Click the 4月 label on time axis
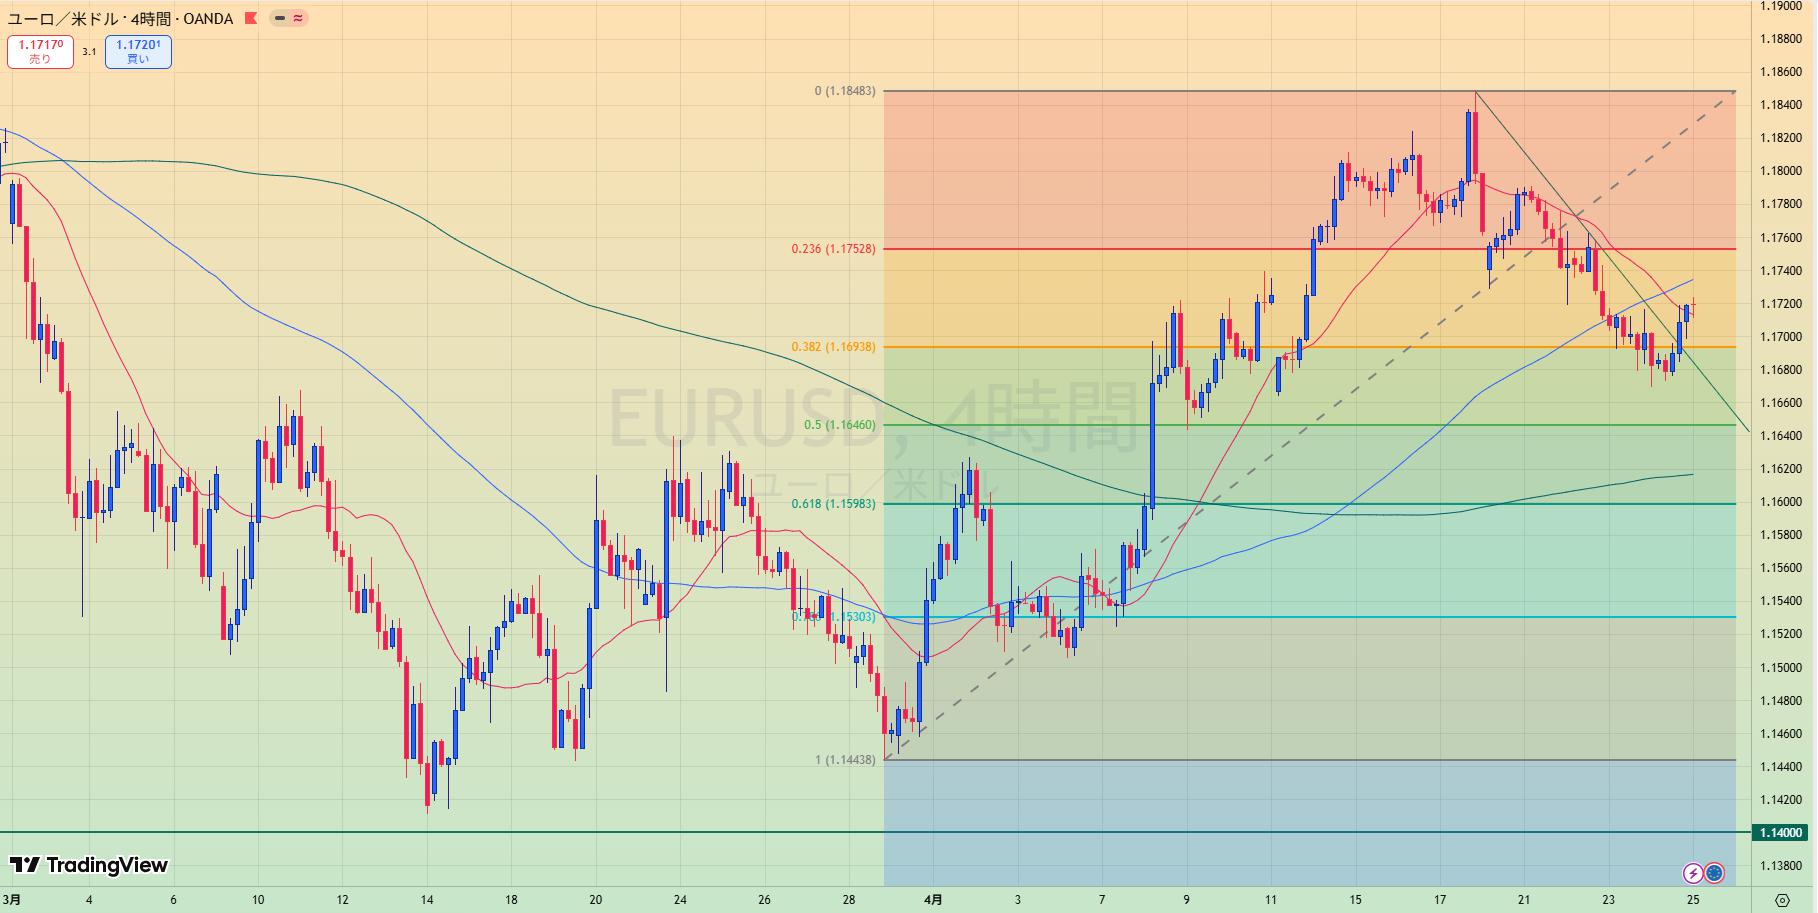This screenshot has height=913, width=1818. point(932,899)
